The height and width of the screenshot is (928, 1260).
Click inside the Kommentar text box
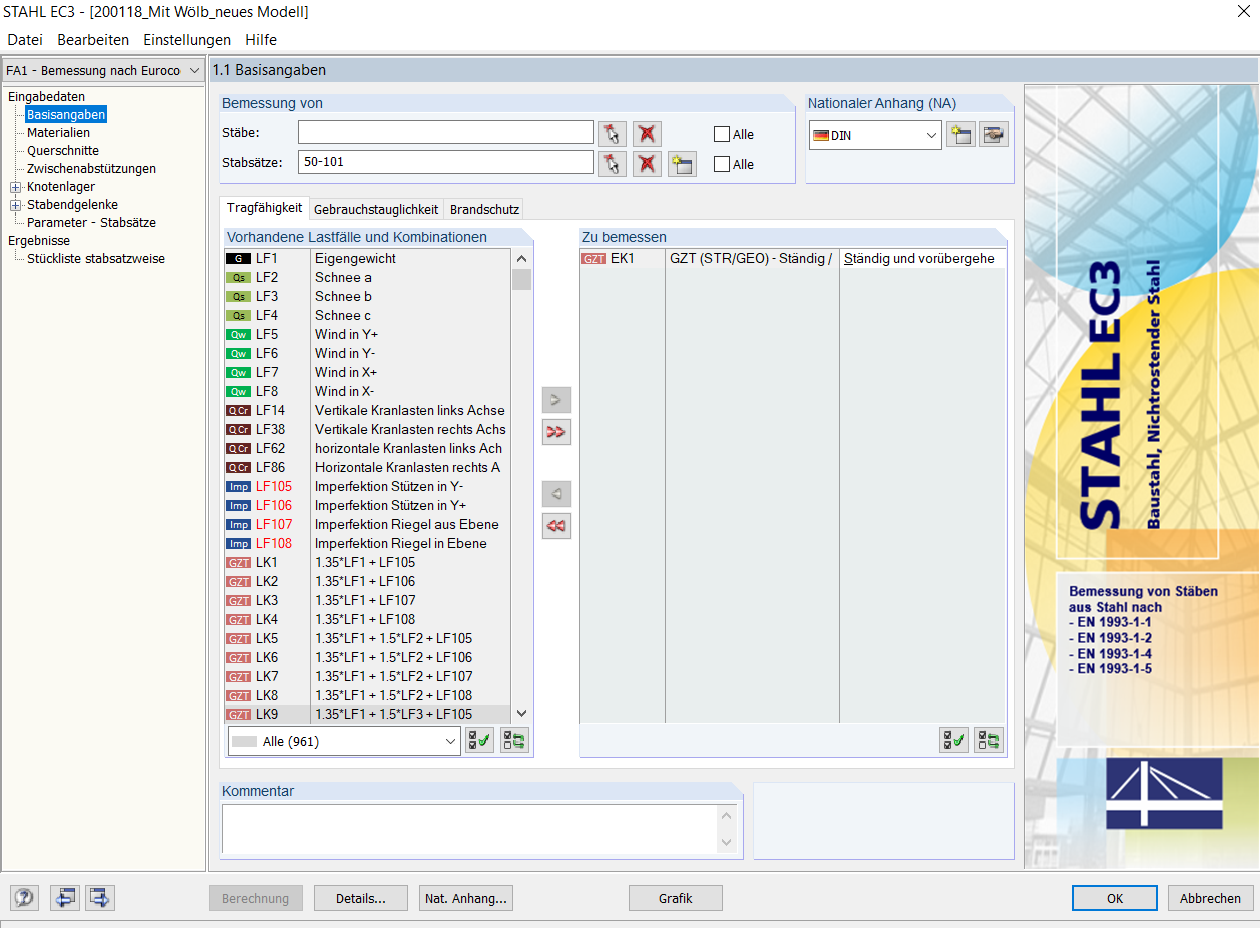tap(470, 829)
